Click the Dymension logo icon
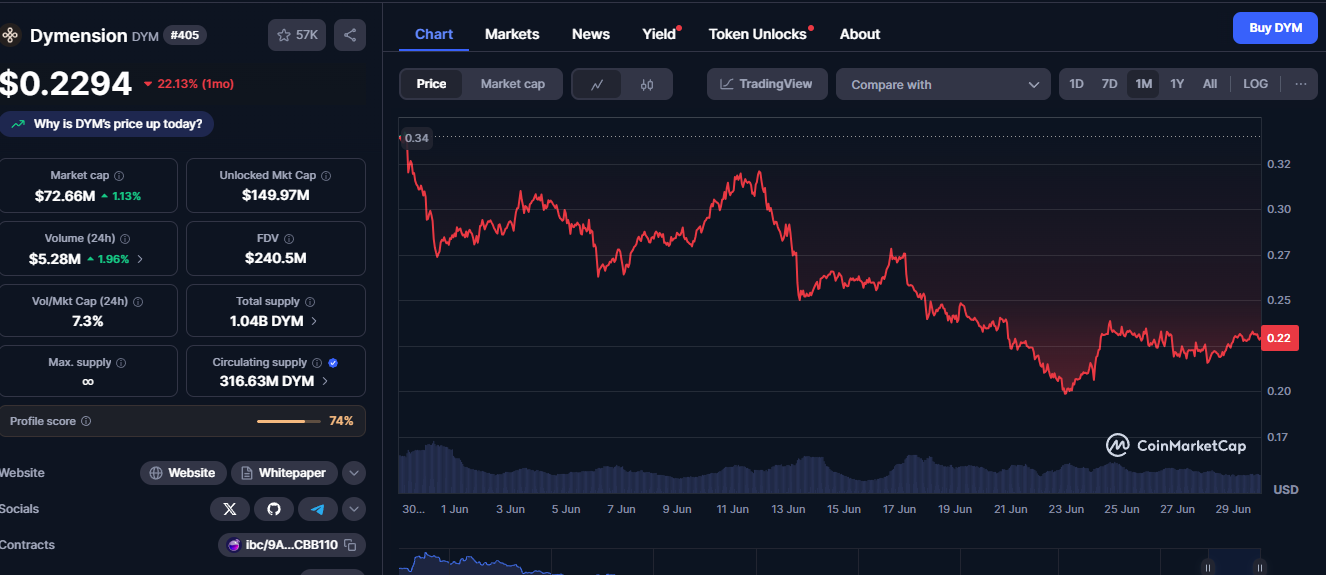The height and width of the screenshot is (575, 1326). point(10,36)
